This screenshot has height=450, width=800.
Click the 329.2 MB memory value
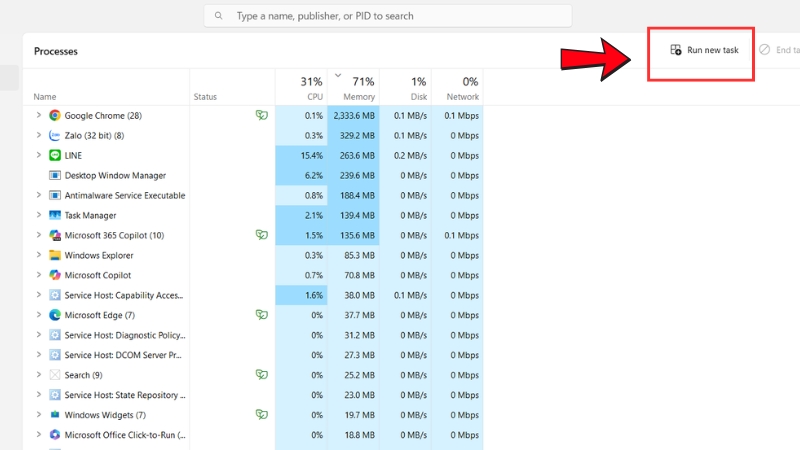357,136
